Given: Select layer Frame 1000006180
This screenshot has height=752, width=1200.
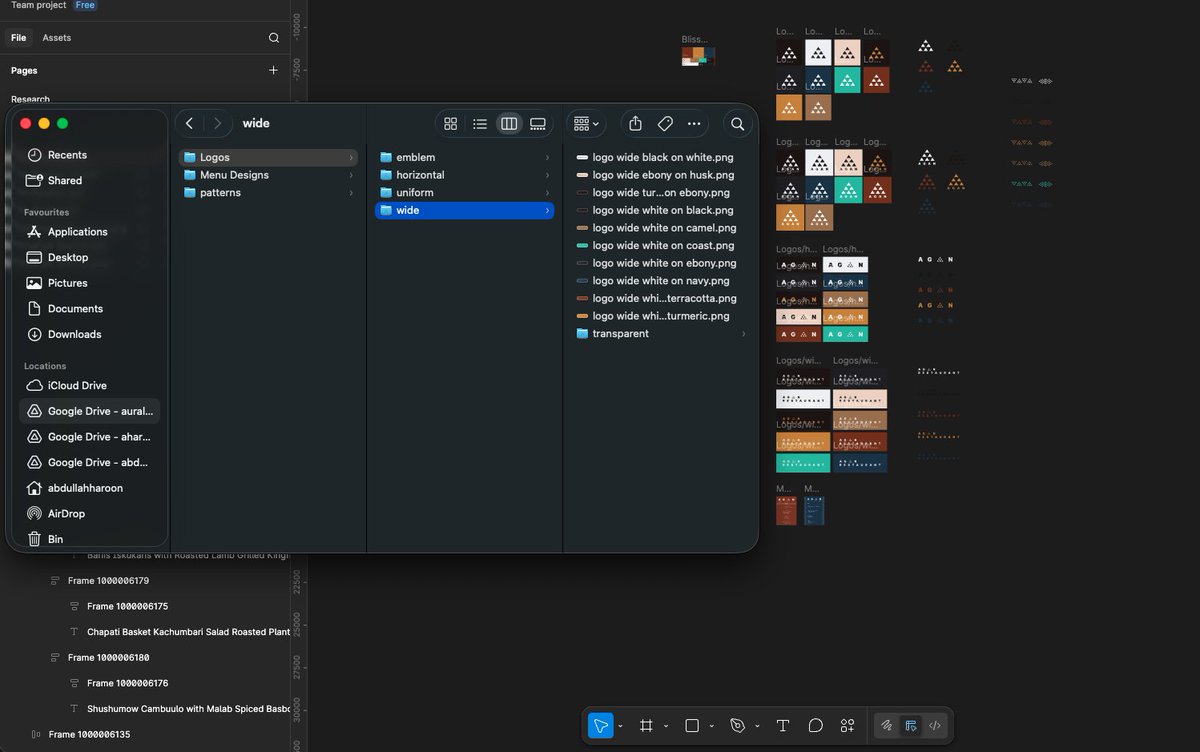Looking at the screenshot, I should click(108, 658).
